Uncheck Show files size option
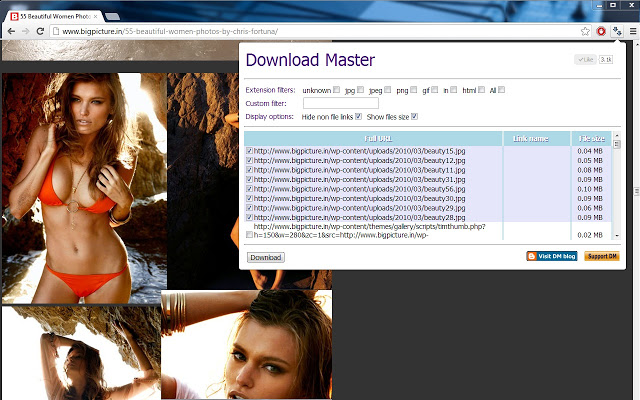 (414, 117)
